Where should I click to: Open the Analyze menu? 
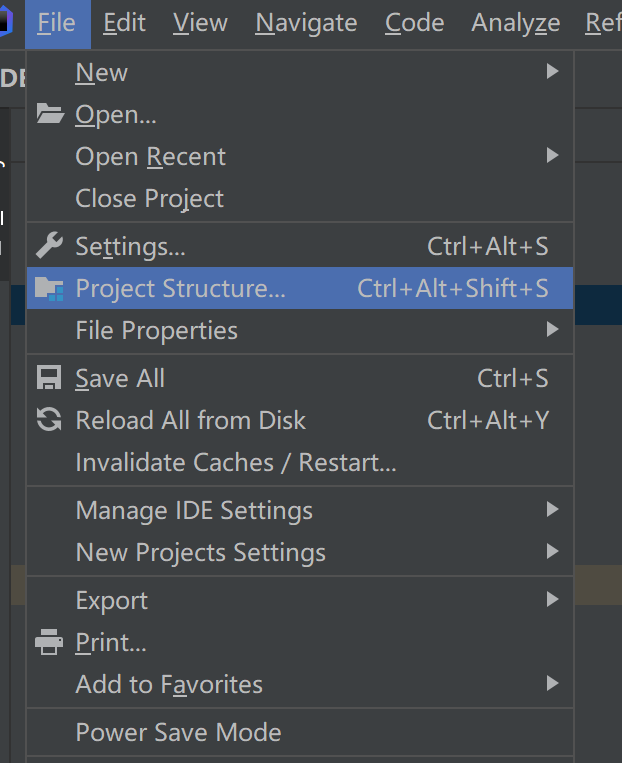pyautogui.click(x=516, y=23)
